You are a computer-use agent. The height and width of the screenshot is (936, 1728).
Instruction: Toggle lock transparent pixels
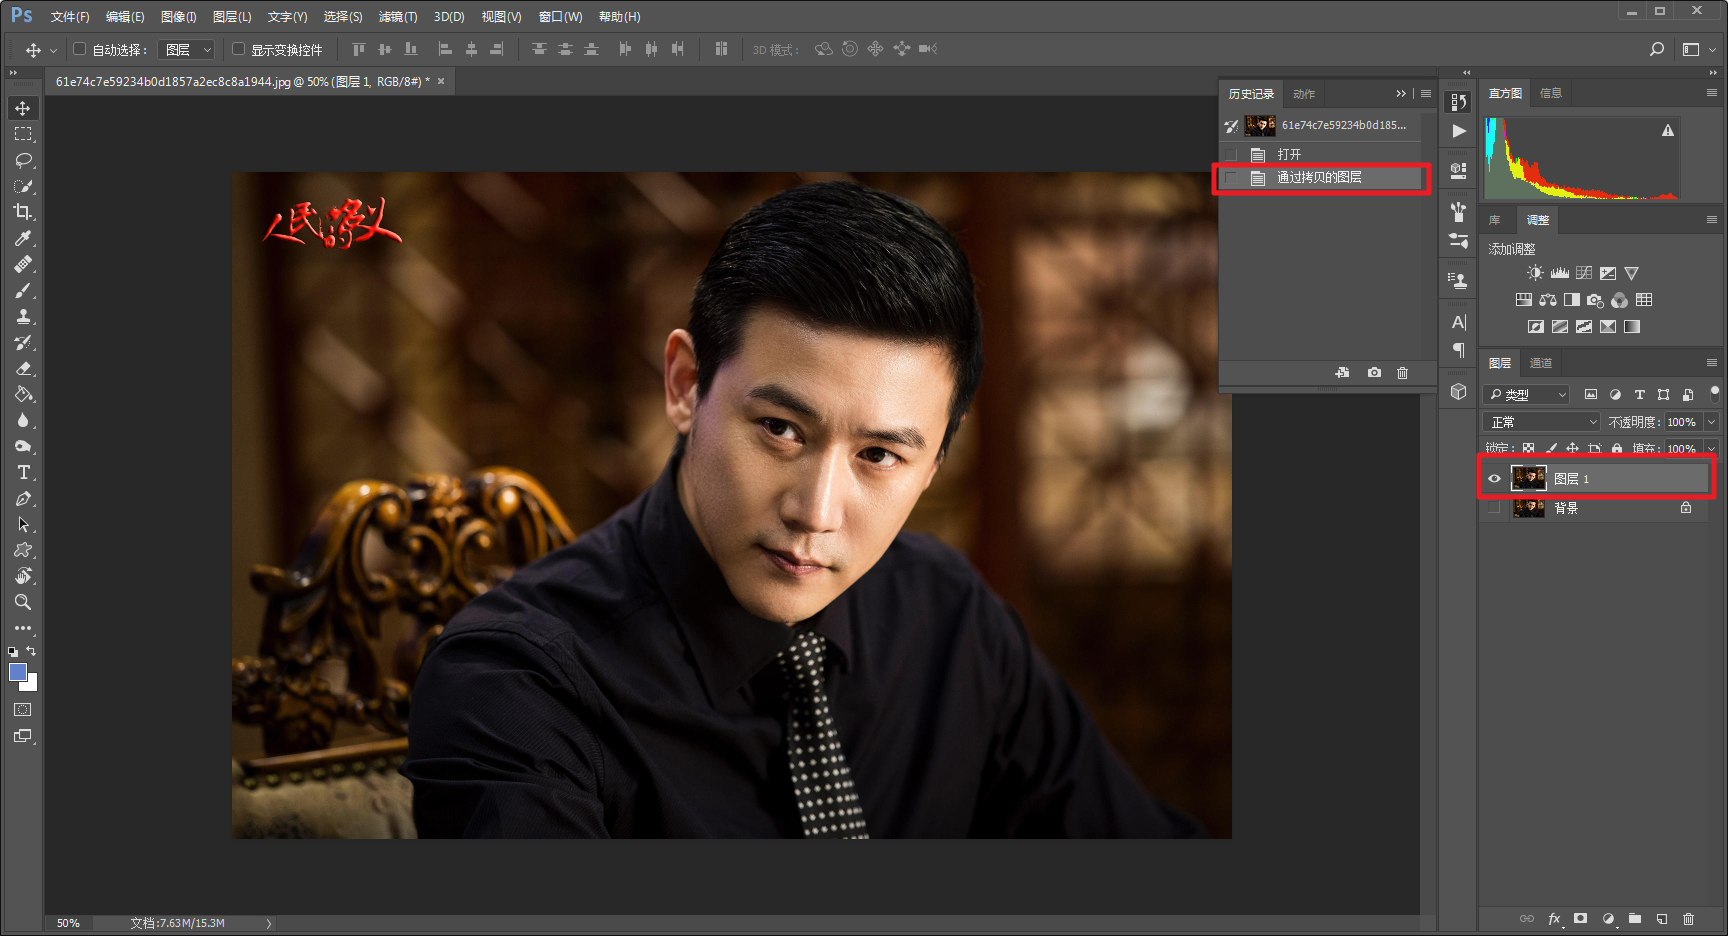tap(1528, 448)
